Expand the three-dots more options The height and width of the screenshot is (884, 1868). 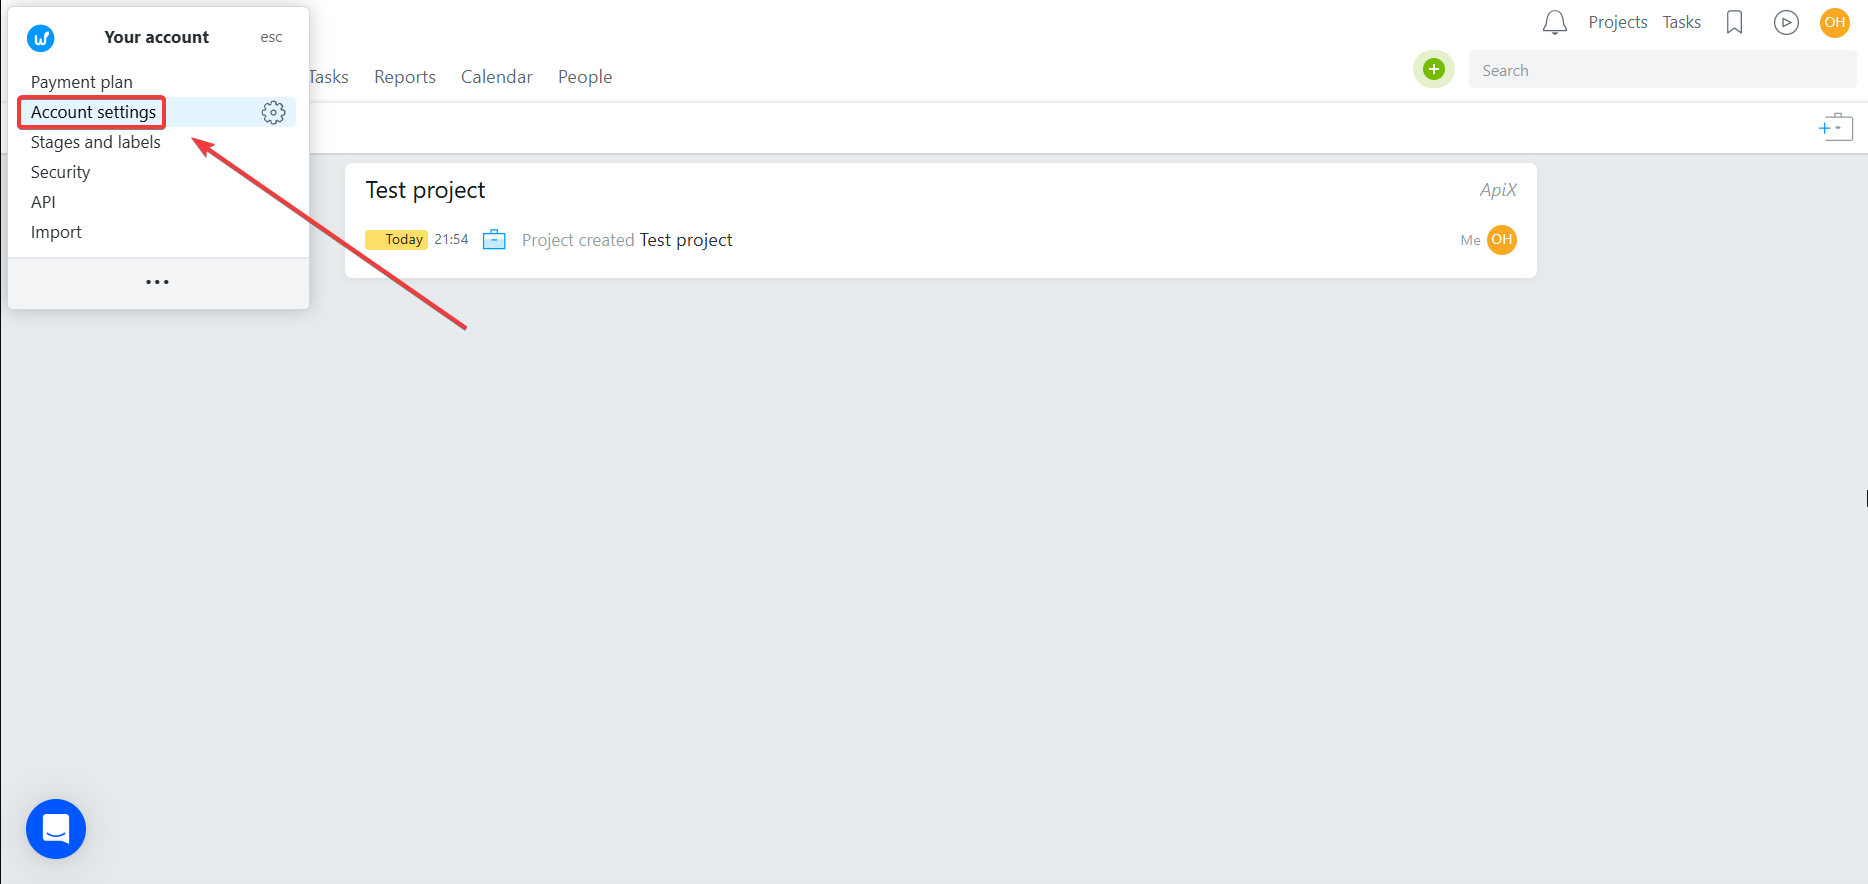click(157, 282)
